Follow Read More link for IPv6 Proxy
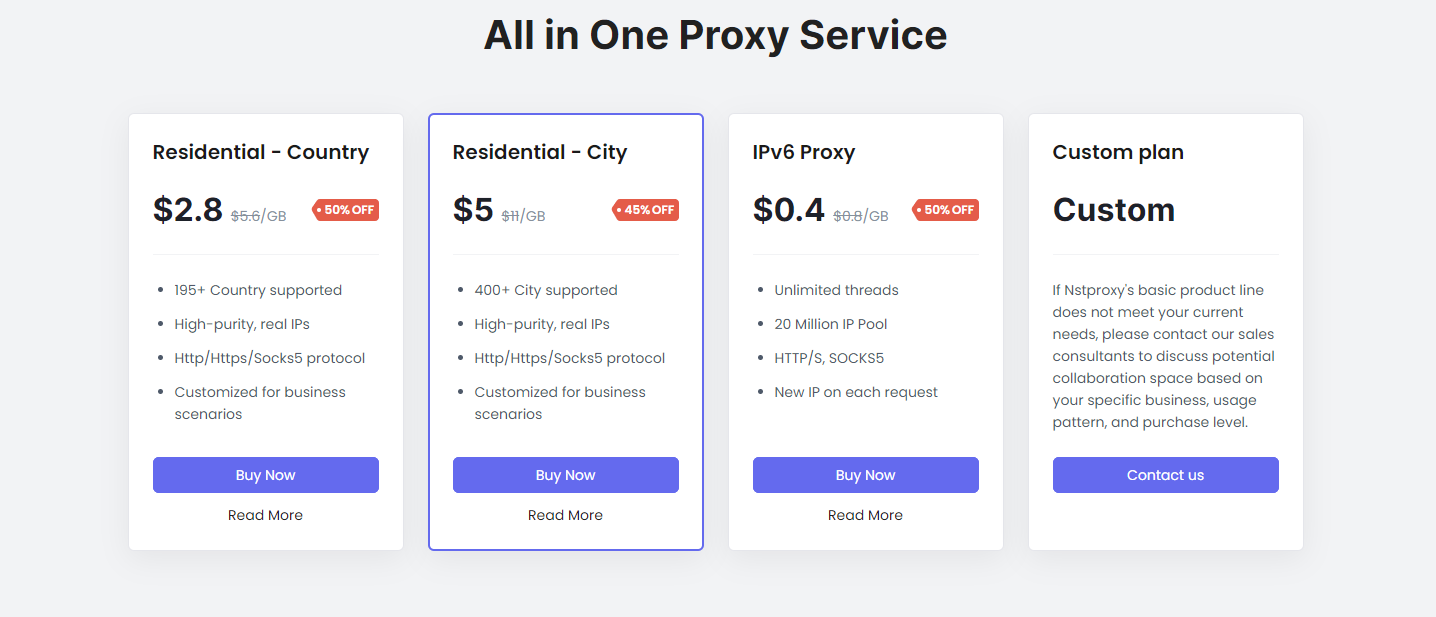This screenshot has height=617, width=1436. pyautogui.click(x=865, y=515)
